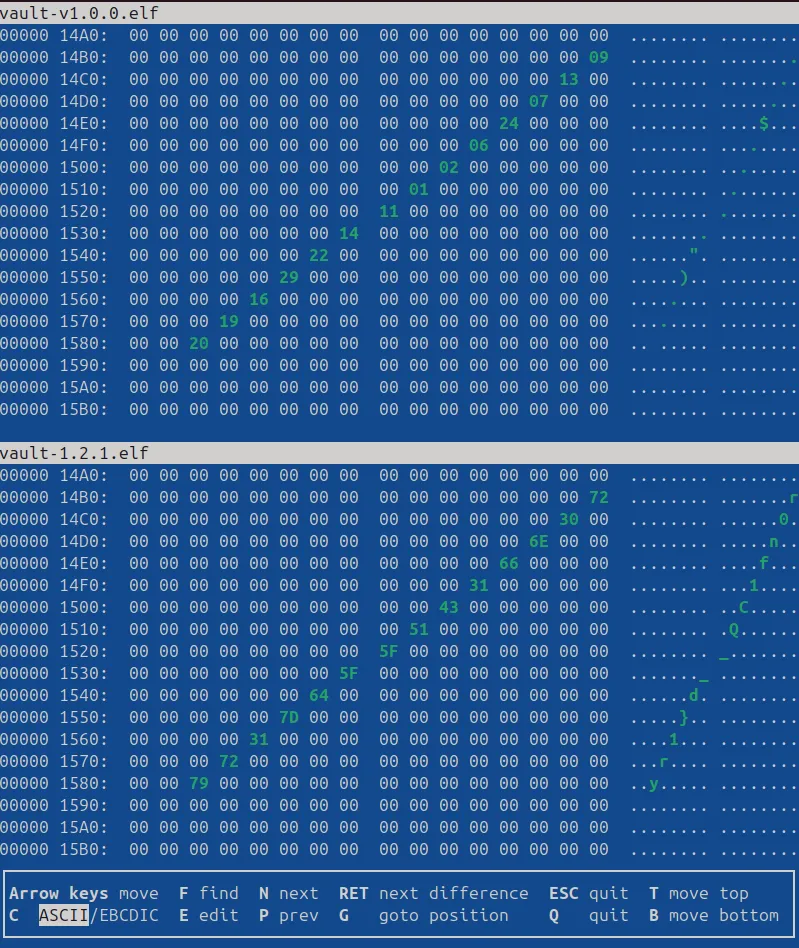The height and width of the screenshot is (948, 799).
Task: Select highlighted byte 43 in bottom pane
Action: pyautogui.click(x=448, y=607)
